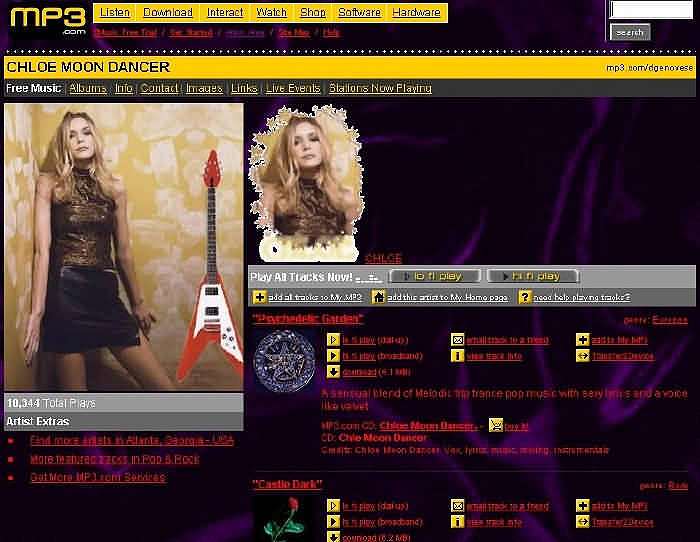Screen dimensions: 700x542
Task: Open the Psychedelic Garden track title link
Action: point(308,318)
